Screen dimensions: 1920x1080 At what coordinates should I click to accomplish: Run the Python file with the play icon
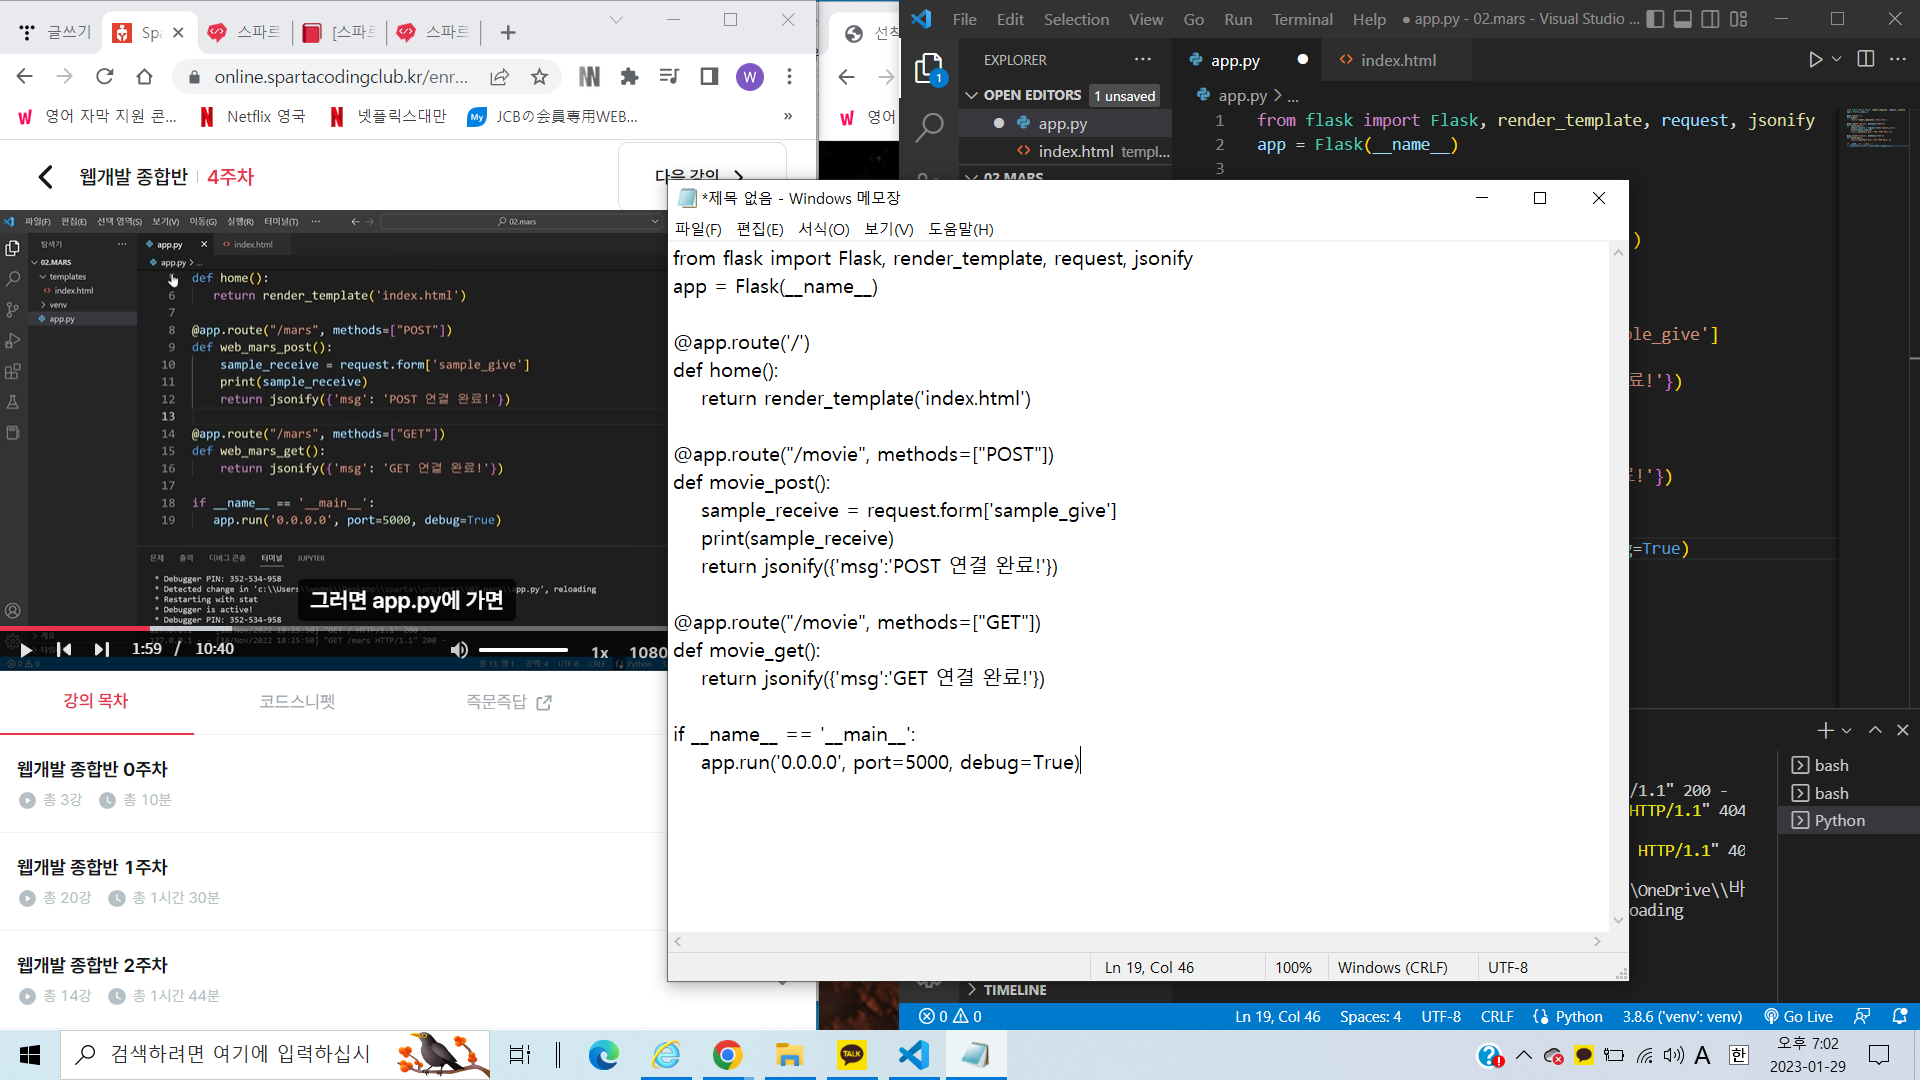click(x=1815, y=60)
